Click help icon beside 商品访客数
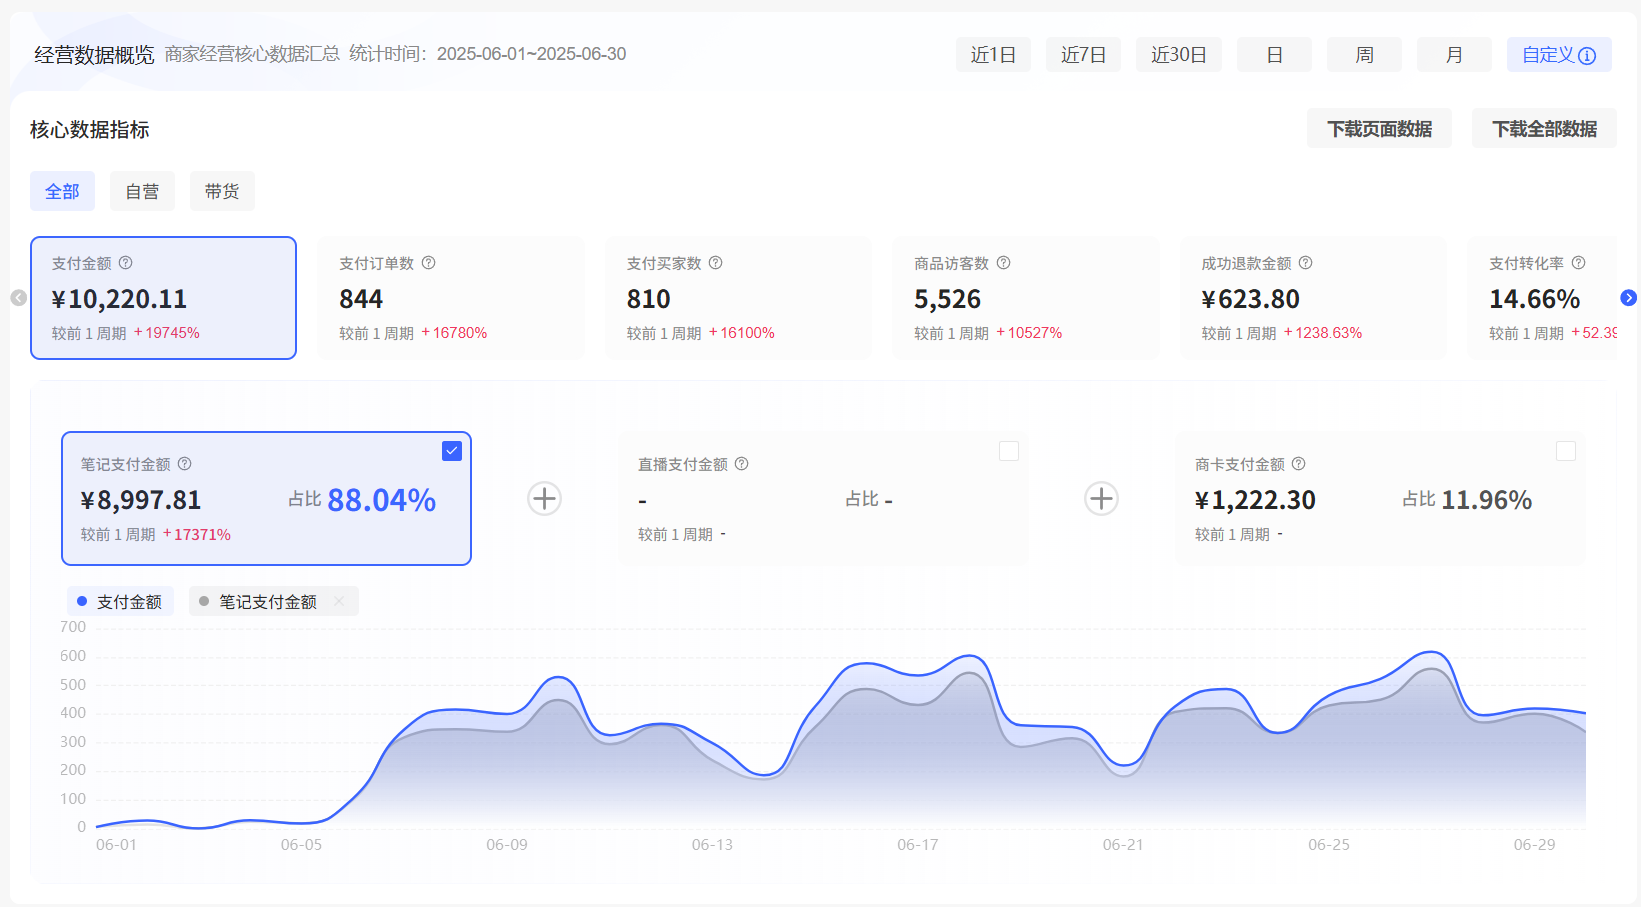Viewport: 1641px width, 907px height. point(1003,263)
